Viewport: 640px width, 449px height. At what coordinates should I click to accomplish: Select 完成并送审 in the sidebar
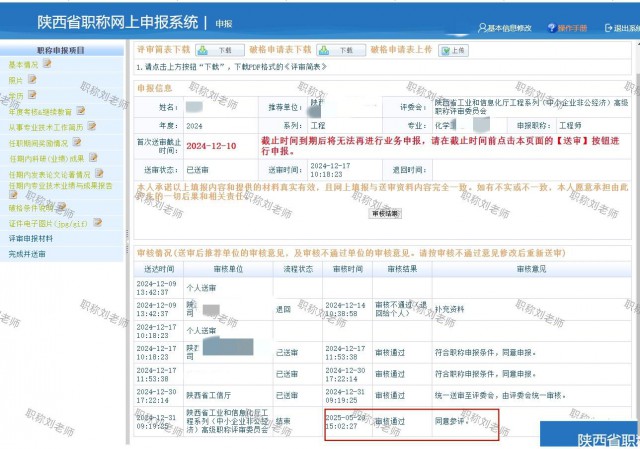(28, 254)
